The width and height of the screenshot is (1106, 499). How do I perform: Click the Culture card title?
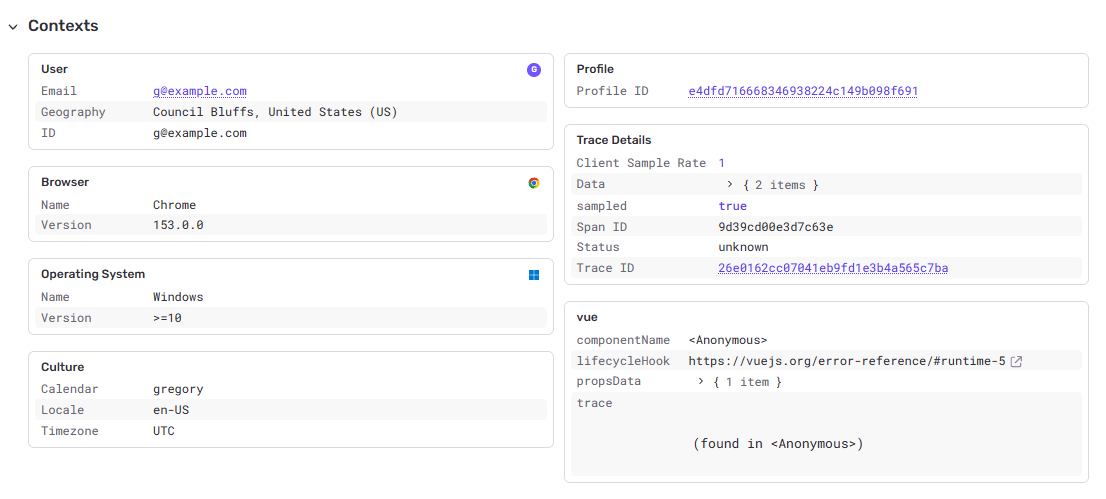62,367
